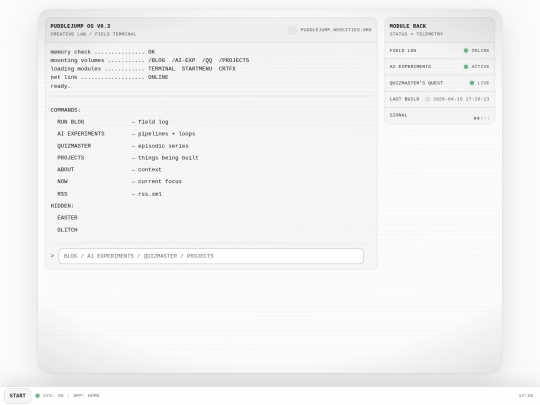This screenshot has height=405, width=540.
Task: Open the FIELD LOG module row
Action: click(x=439, y=51)
